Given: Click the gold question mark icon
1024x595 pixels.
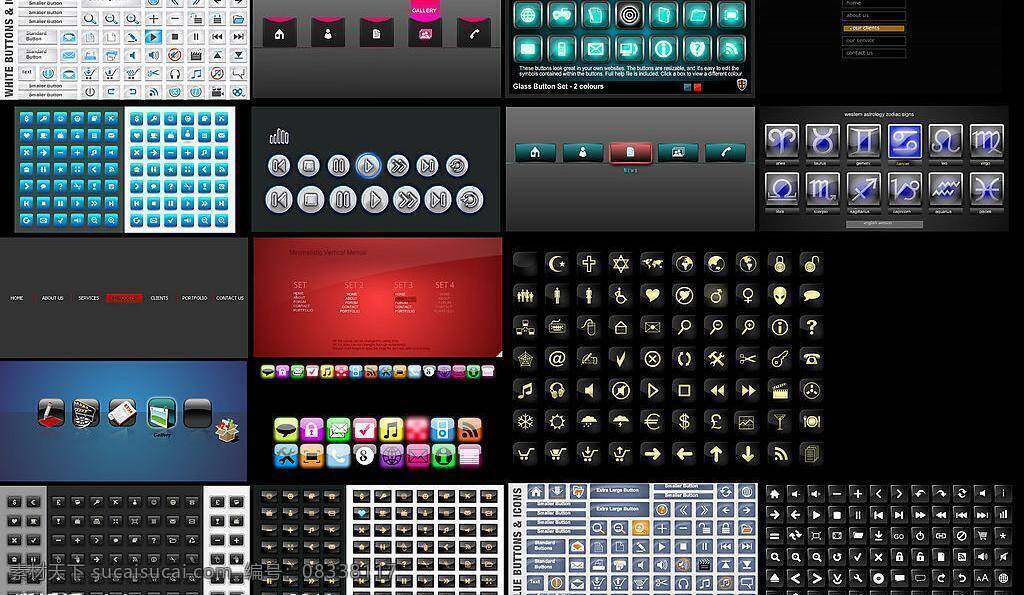Looking at the screenshot, I should (811, 327).
